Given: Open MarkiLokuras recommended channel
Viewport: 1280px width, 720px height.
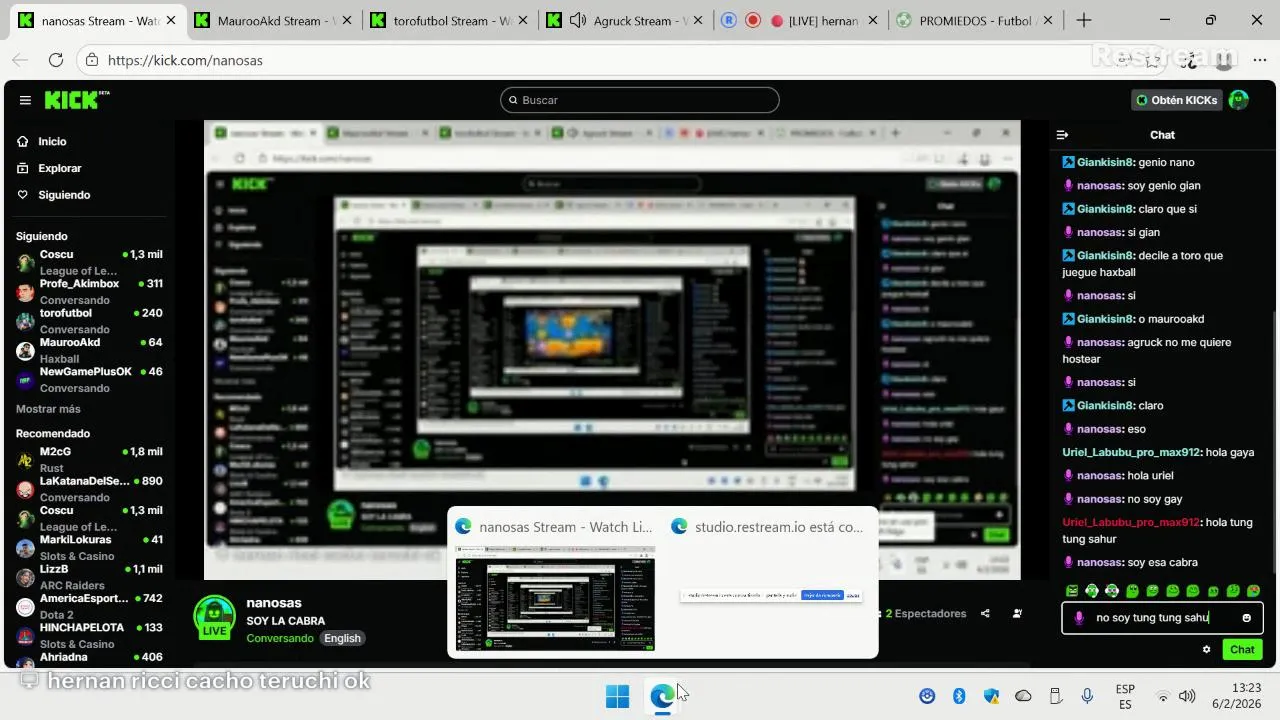Looking at the screenshot, I should [x=88, y=547].
